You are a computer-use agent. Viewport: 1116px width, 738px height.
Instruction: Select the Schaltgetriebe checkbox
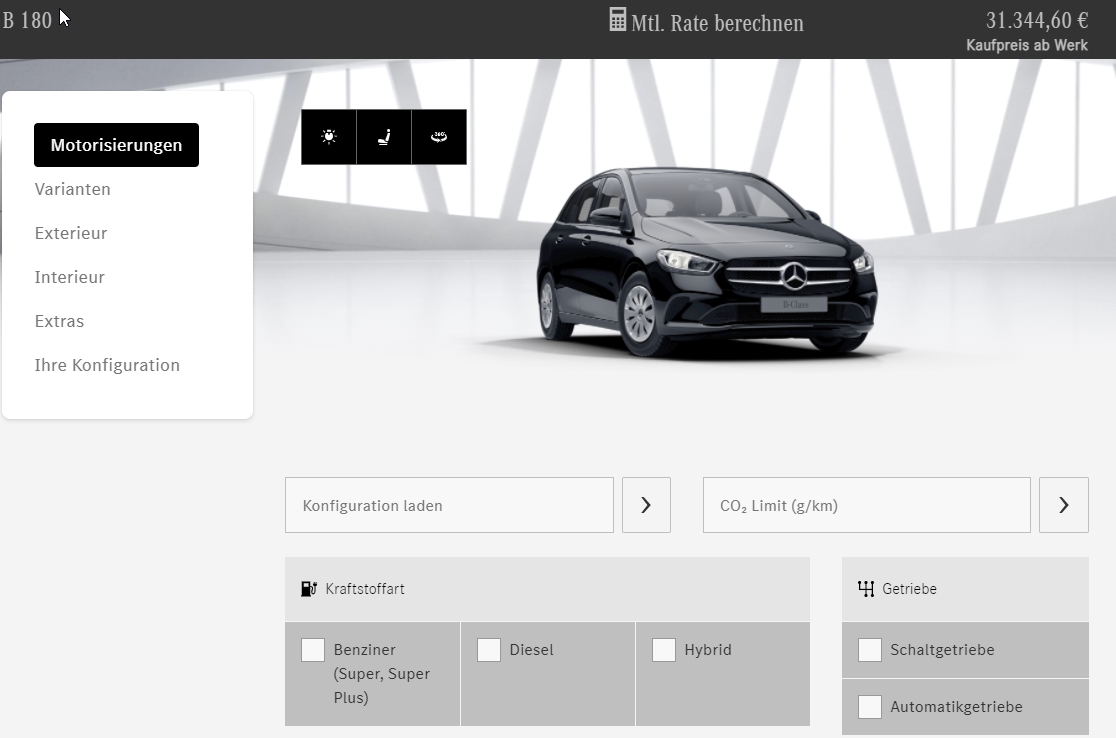coord(870,650)
